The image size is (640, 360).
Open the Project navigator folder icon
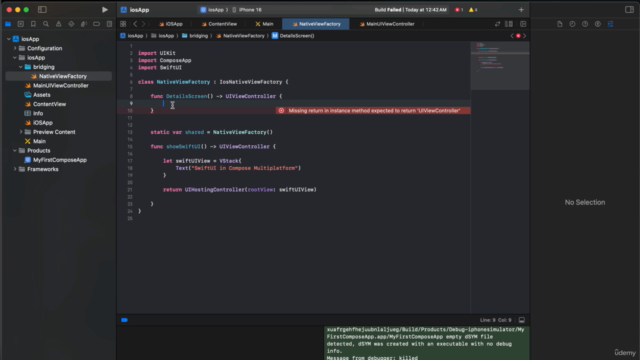(8, 24)
